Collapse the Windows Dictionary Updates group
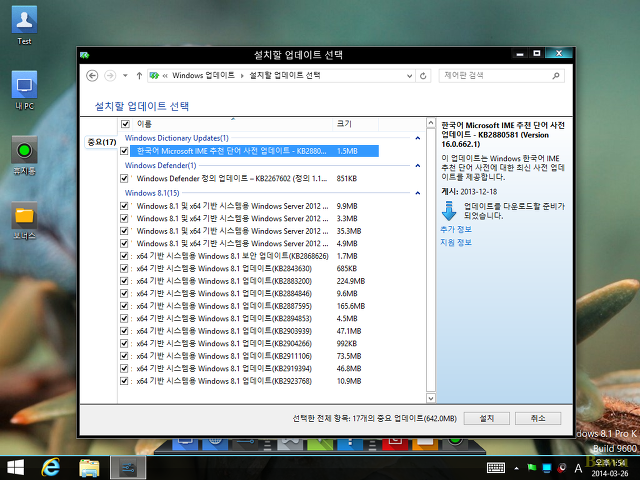 pos(418,138)
